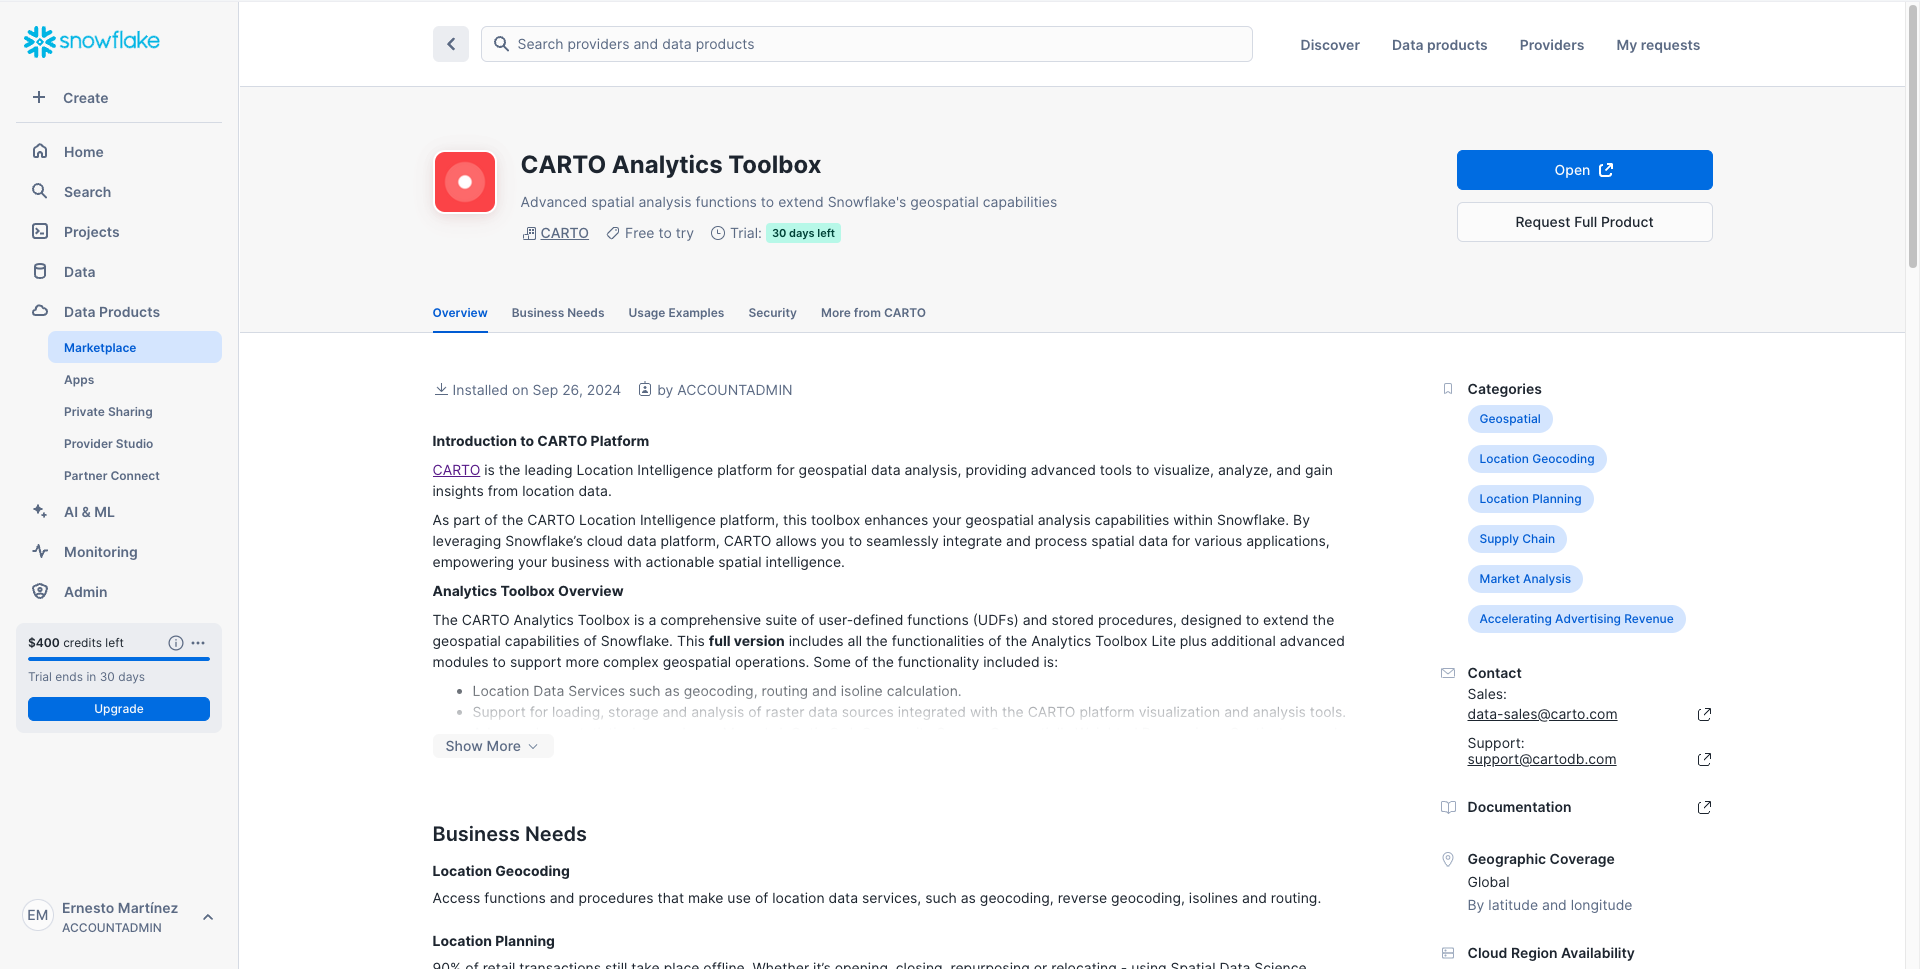Viewport: 1920px width, 969px height.
Task: Open the Providers top navigation item
Action: tap(1551, 45)
